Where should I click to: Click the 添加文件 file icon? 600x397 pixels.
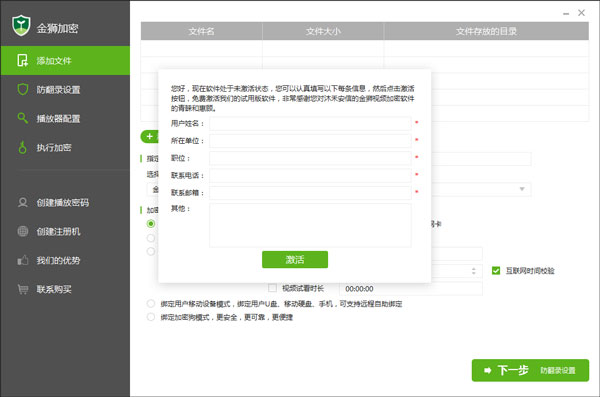coord(22,60)
